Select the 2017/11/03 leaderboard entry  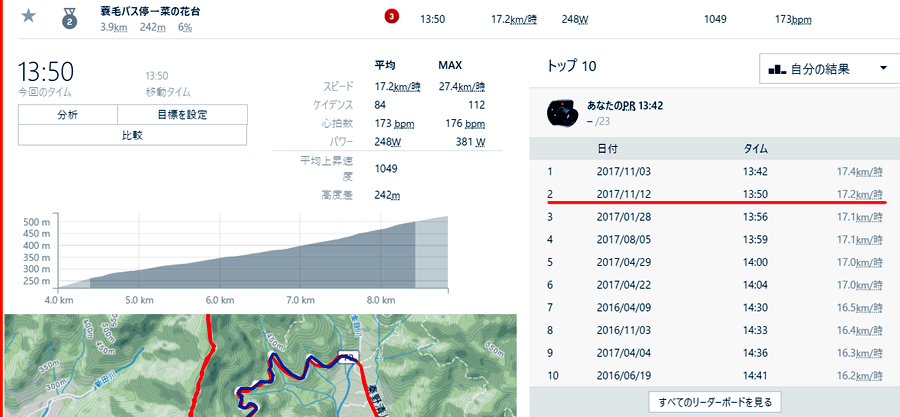(x=622, y=172)
